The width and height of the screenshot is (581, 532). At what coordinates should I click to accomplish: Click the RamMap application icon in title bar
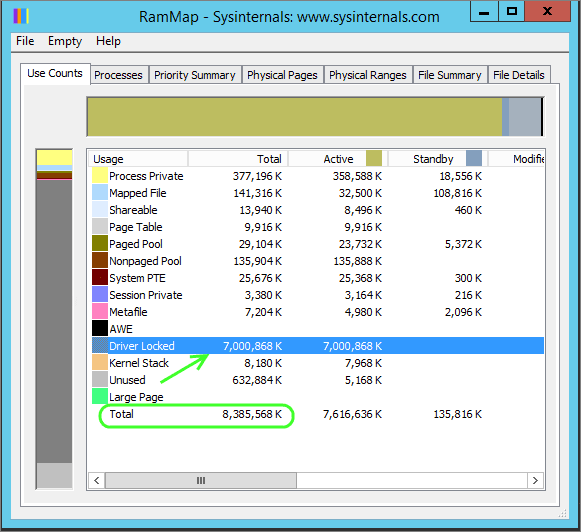pos(21,16)
